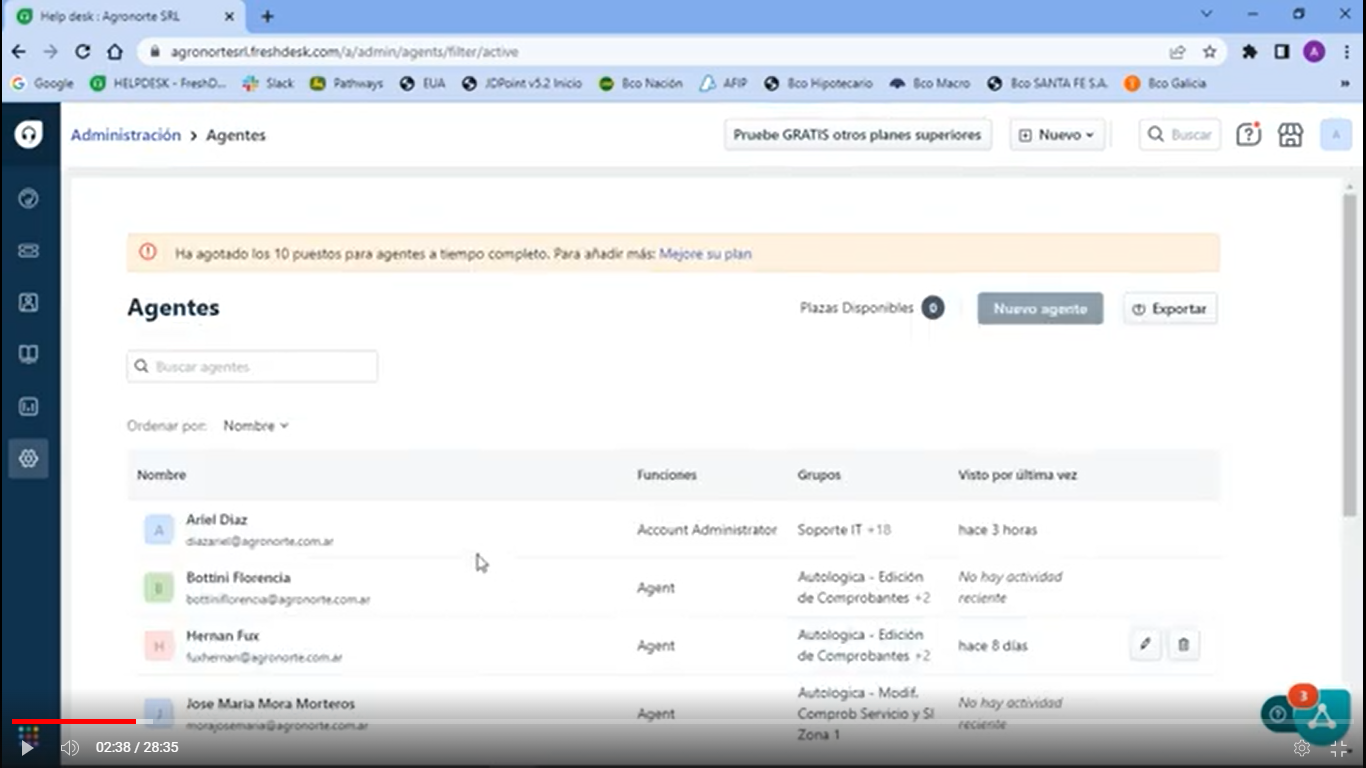Expand the Nuevo dropdown button
The image size is (1366, 768).
point(1058,135)
